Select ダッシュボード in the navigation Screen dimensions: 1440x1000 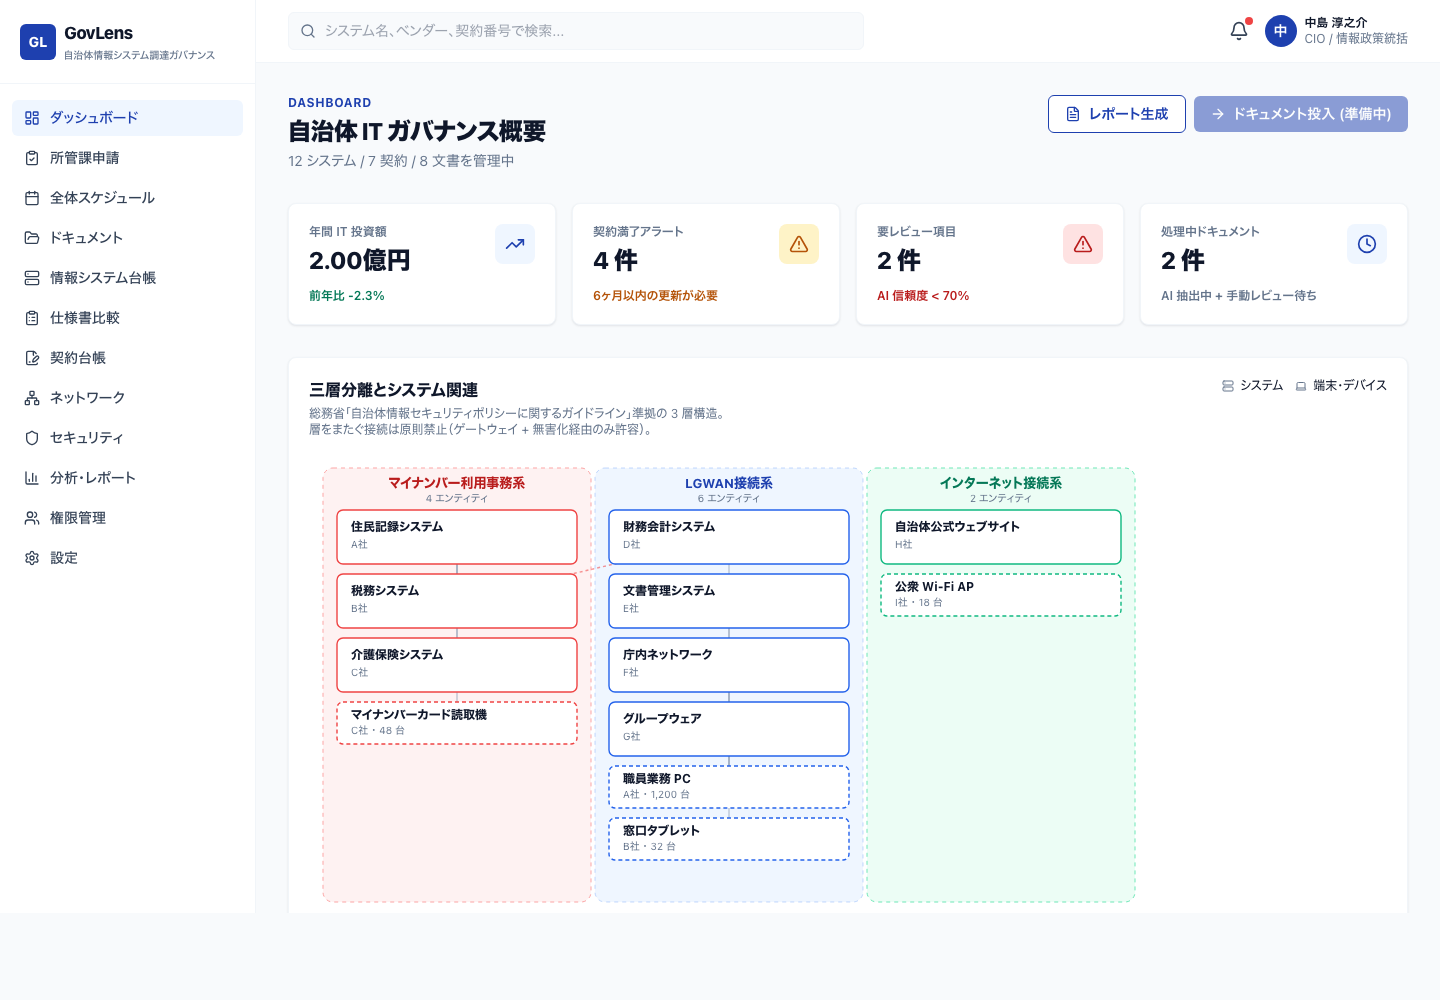coord(94,118)
